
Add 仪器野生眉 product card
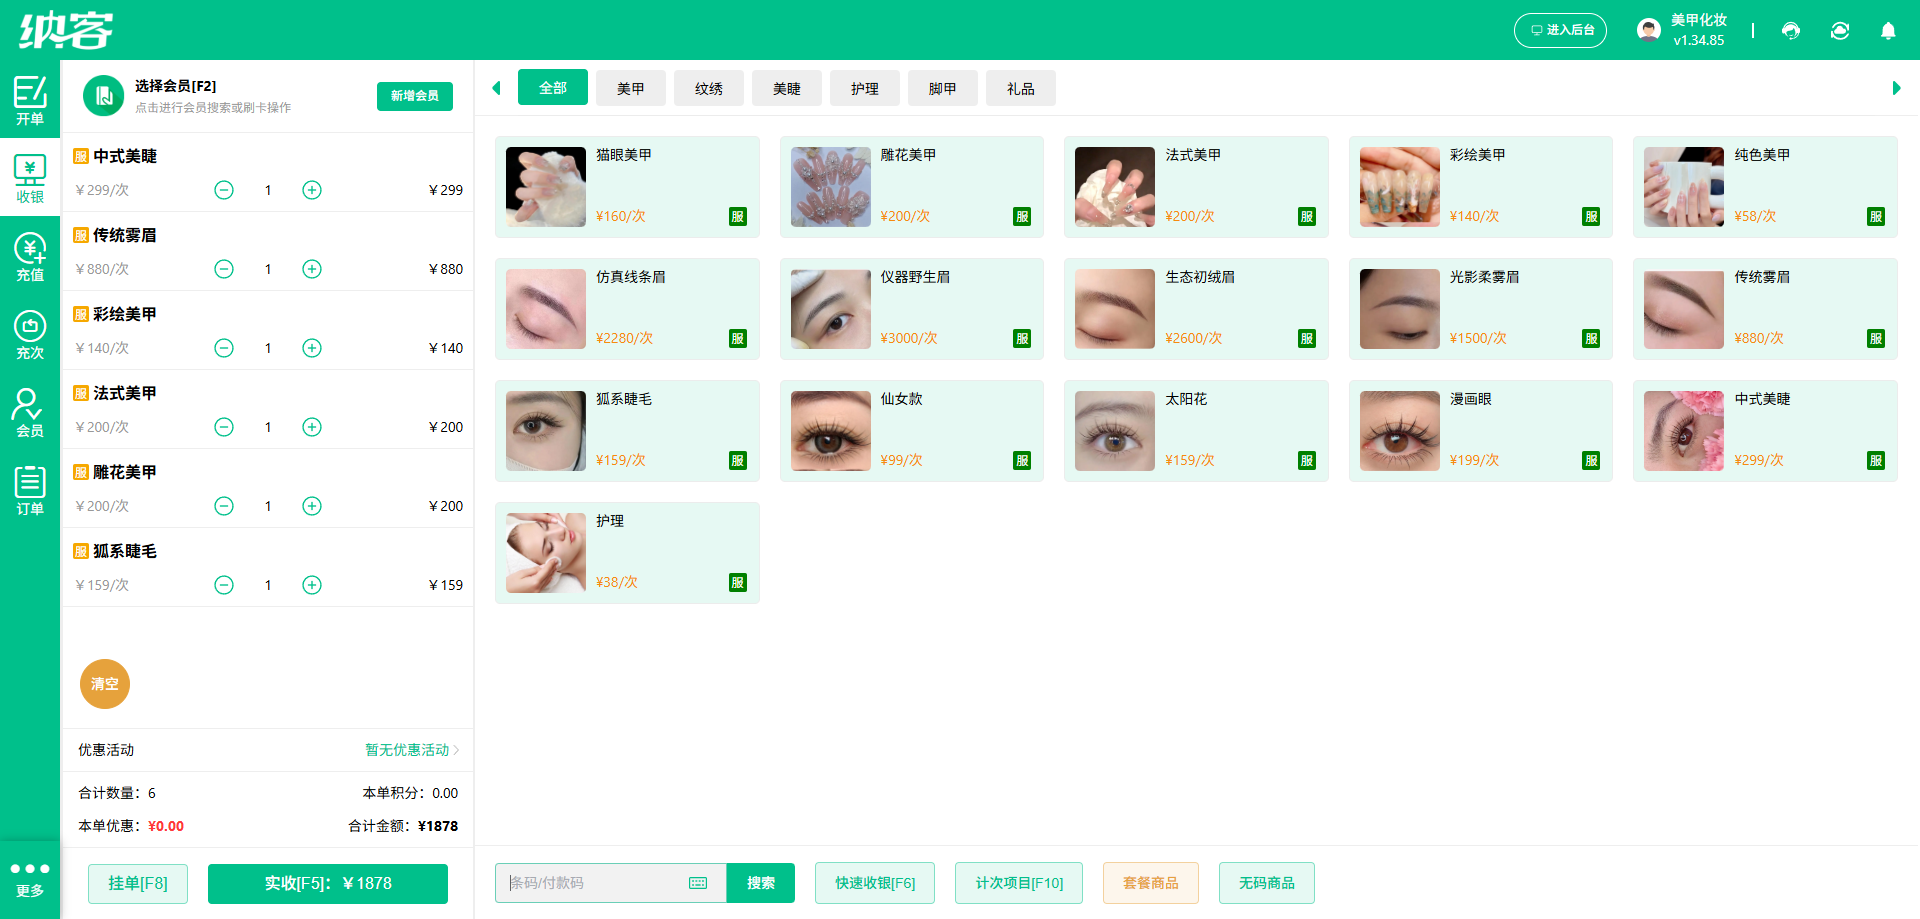(912, 309)
